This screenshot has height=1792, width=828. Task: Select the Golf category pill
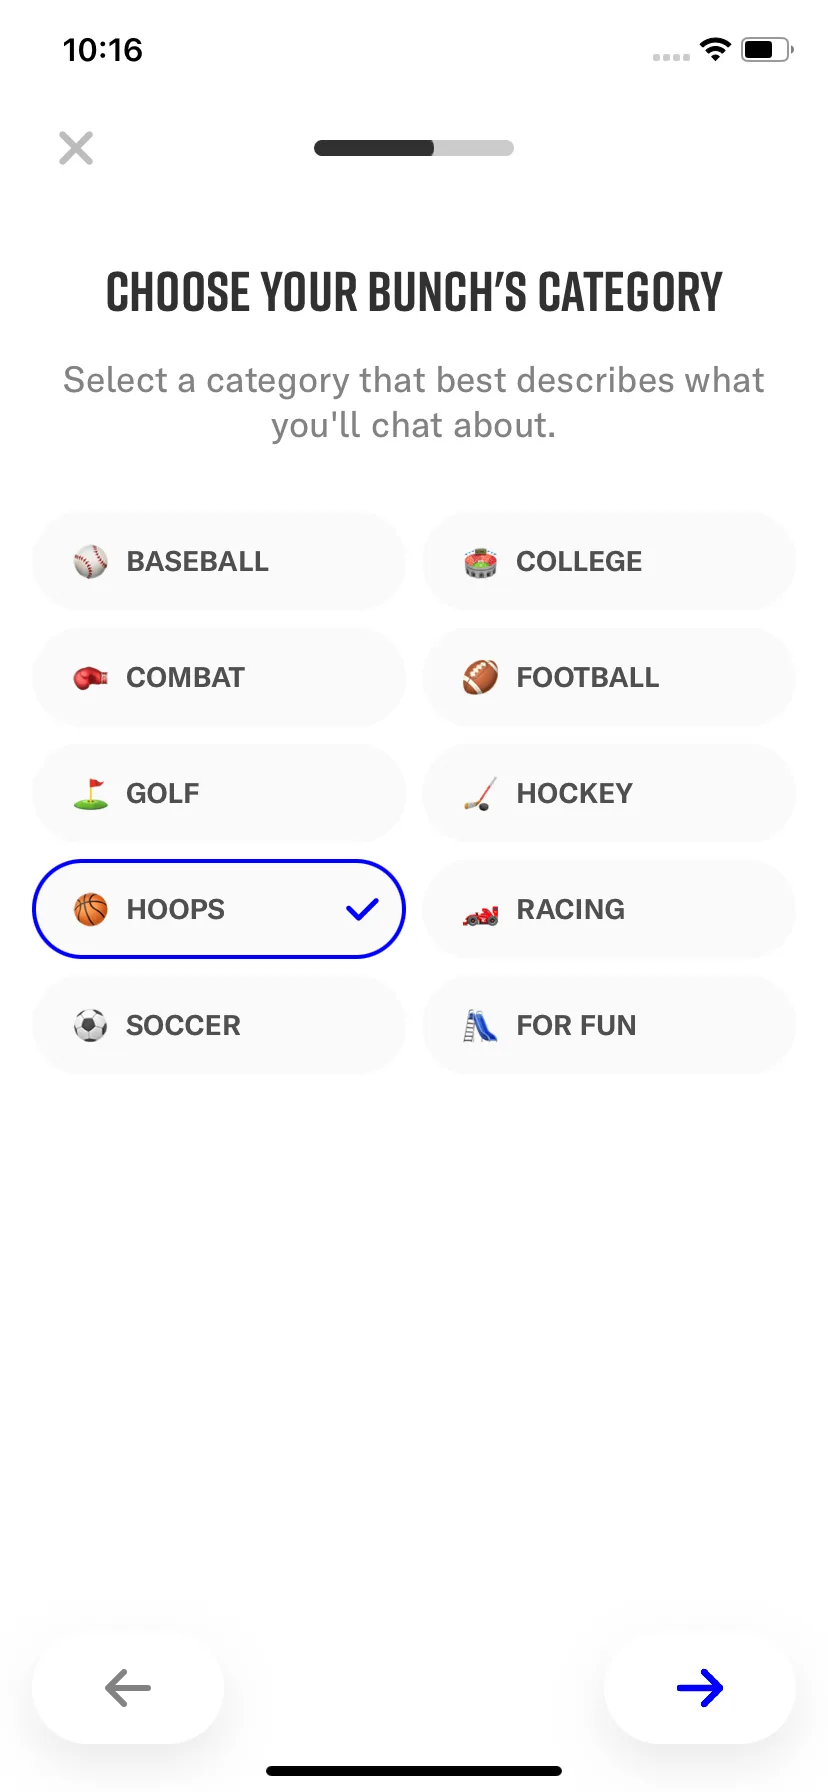point(219,793)
